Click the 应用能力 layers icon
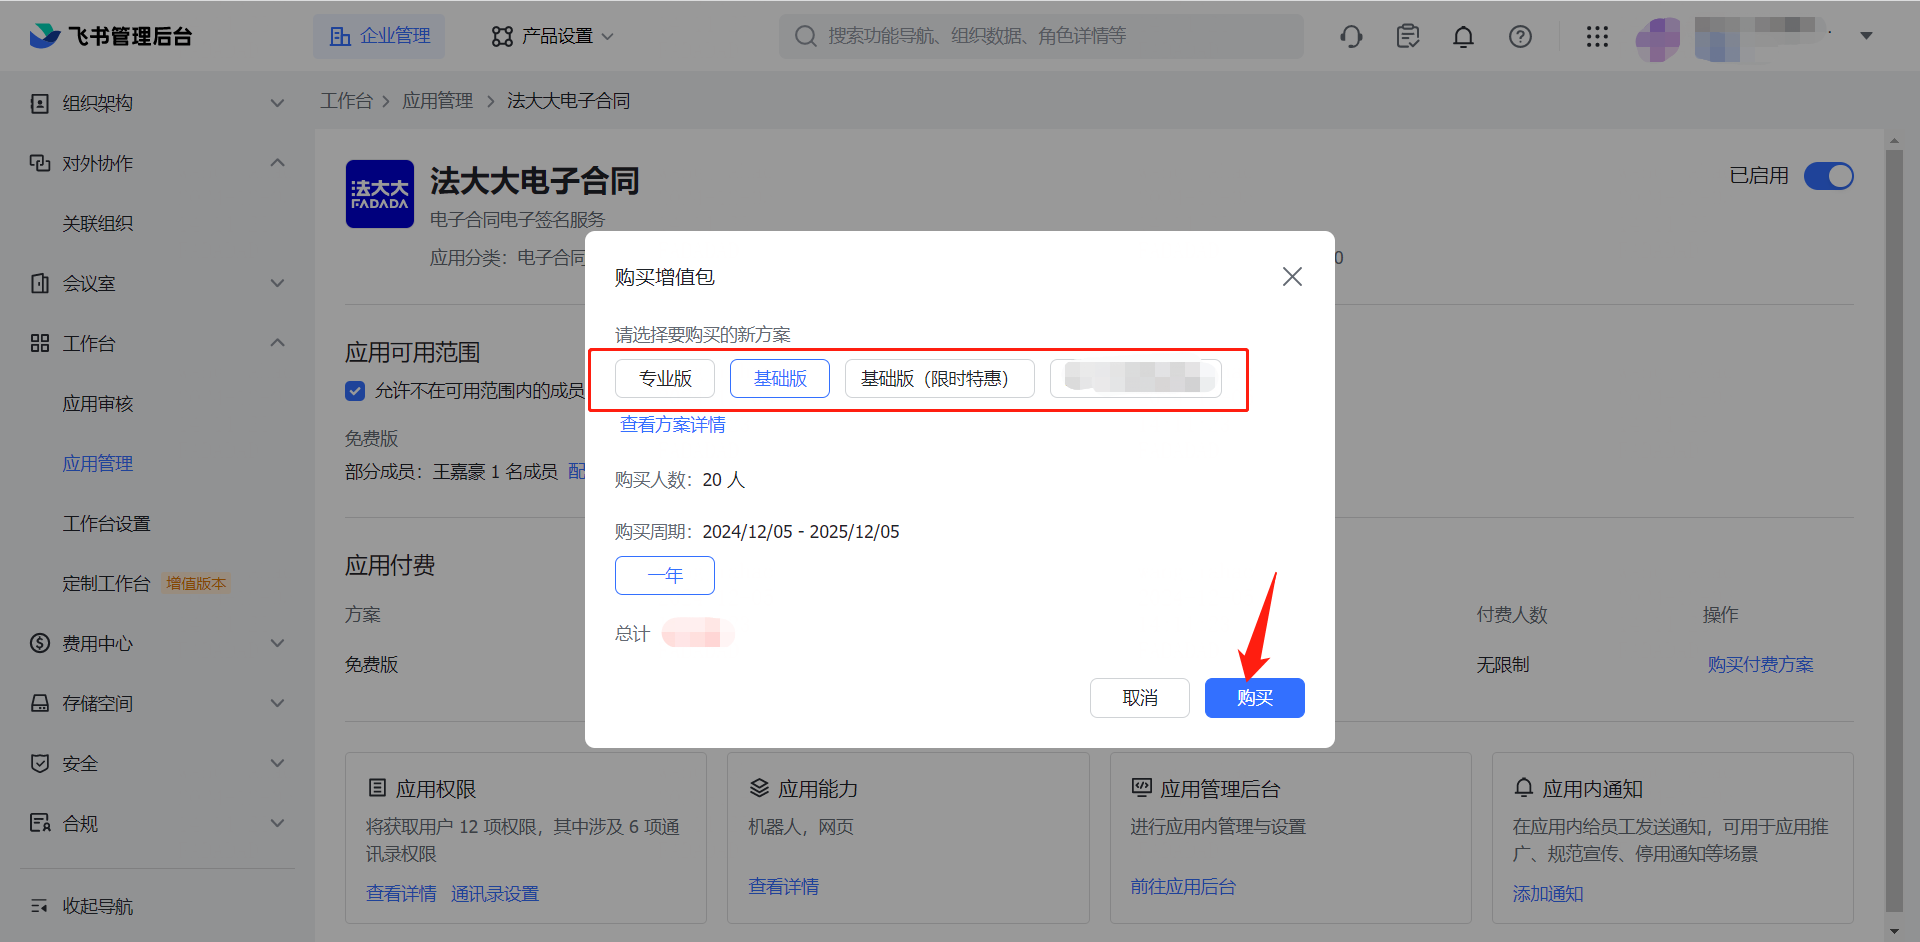The height and width of the screenshot is (942, 1920). [759, 788]
